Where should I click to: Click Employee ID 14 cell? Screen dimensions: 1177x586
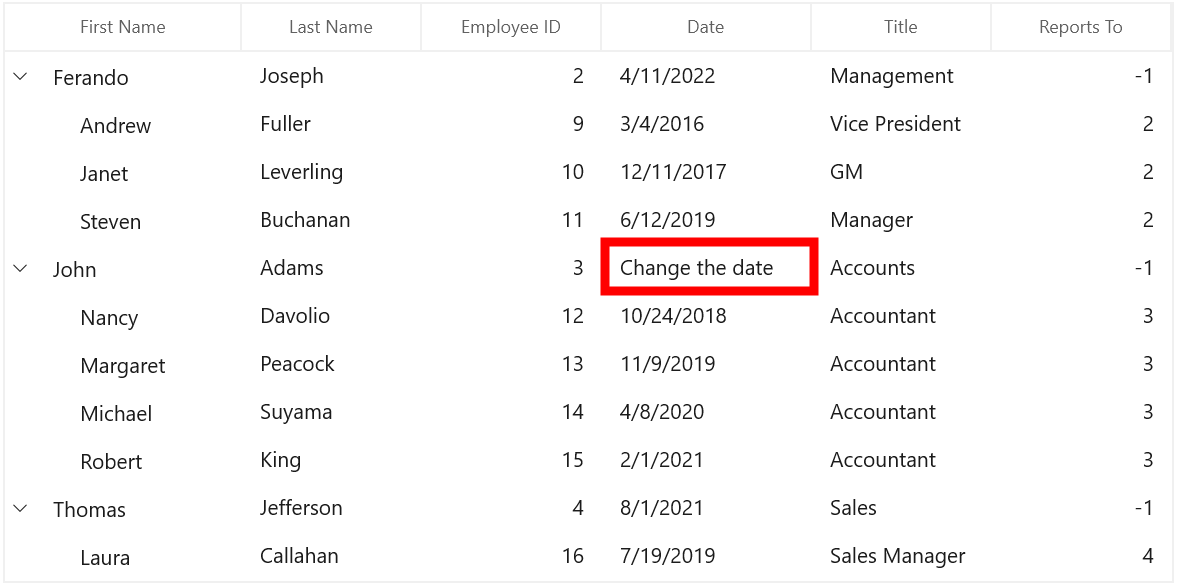572,412
